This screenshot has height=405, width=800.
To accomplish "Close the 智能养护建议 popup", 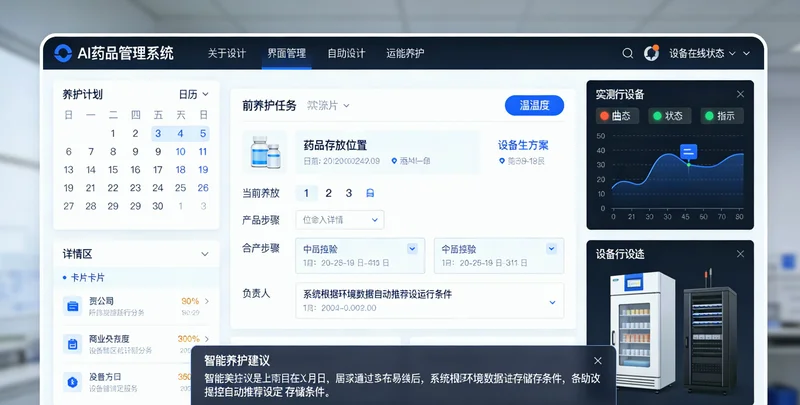I will 598,360.
